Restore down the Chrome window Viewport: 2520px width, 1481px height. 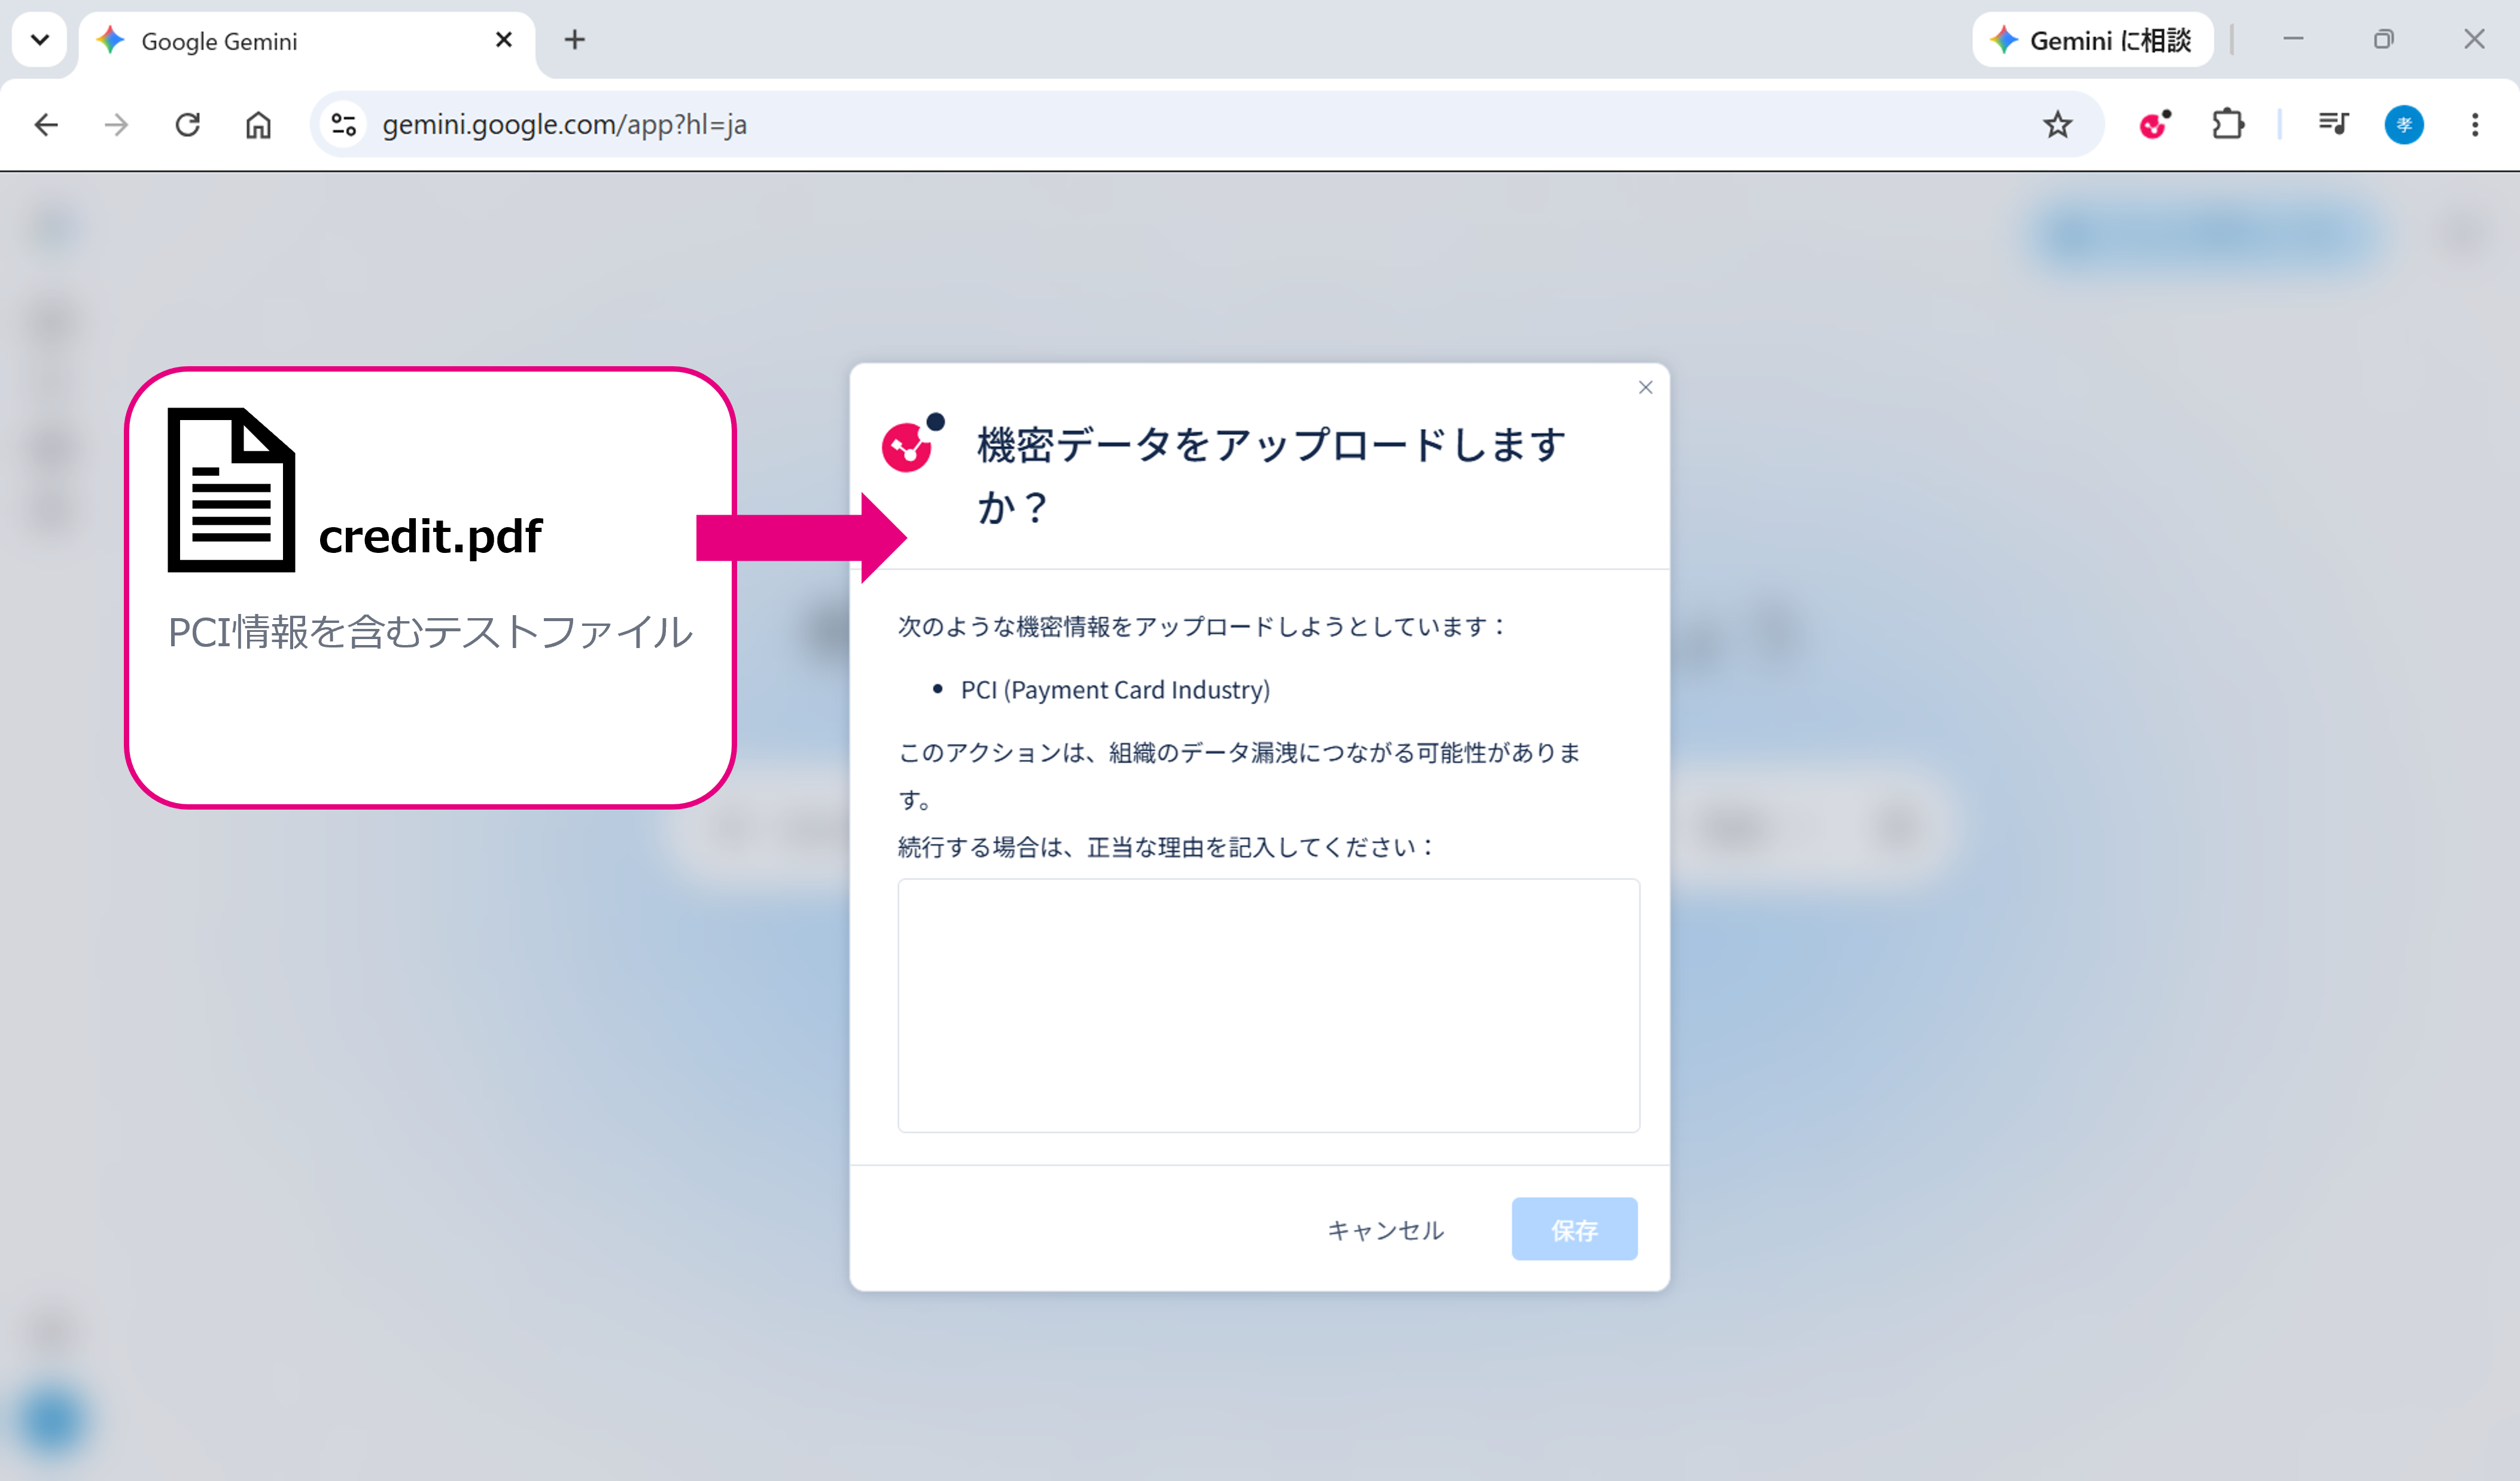tap(2384, 40)
